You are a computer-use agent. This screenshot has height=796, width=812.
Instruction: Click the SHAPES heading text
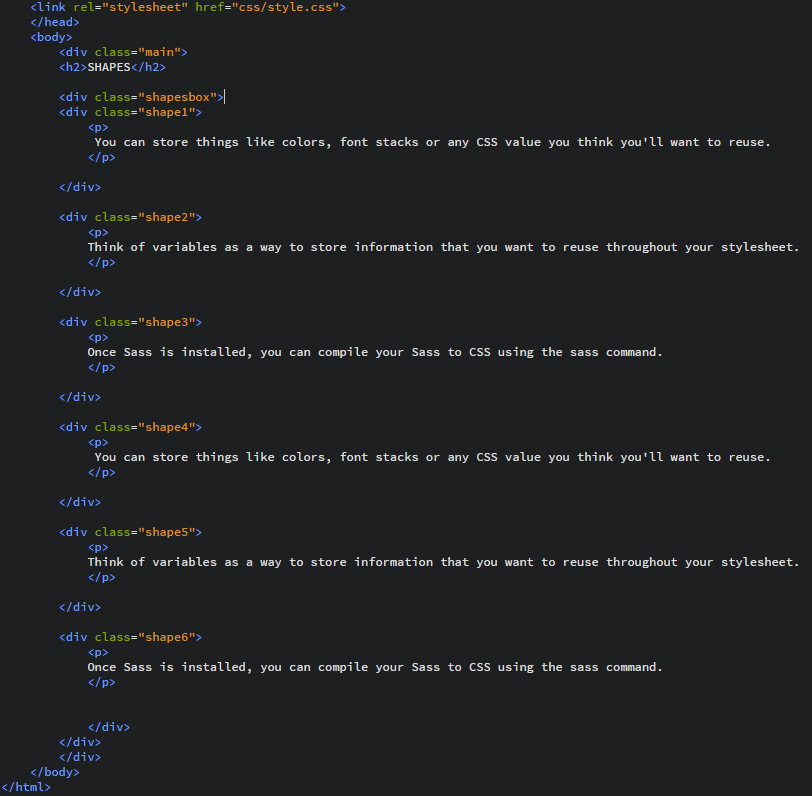[x=109, y=67]
